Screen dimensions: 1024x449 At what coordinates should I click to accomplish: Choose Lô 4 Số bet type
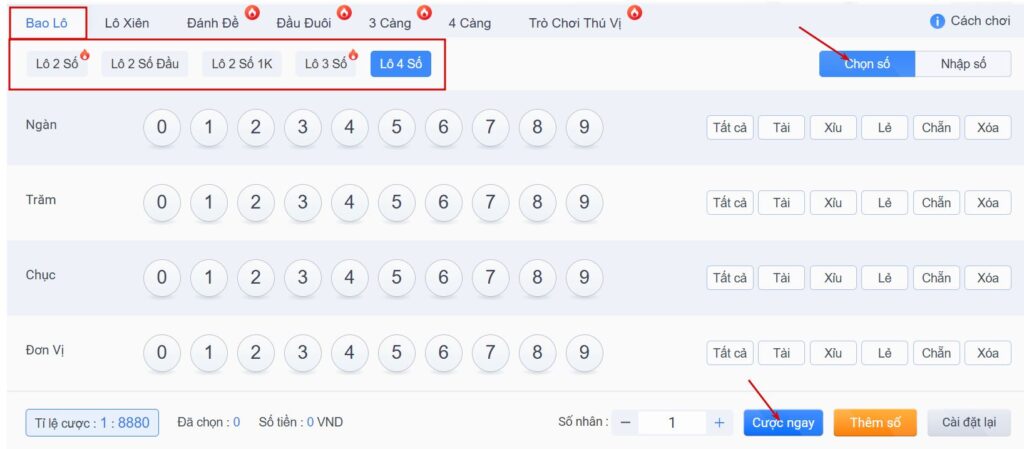(401, 64)
